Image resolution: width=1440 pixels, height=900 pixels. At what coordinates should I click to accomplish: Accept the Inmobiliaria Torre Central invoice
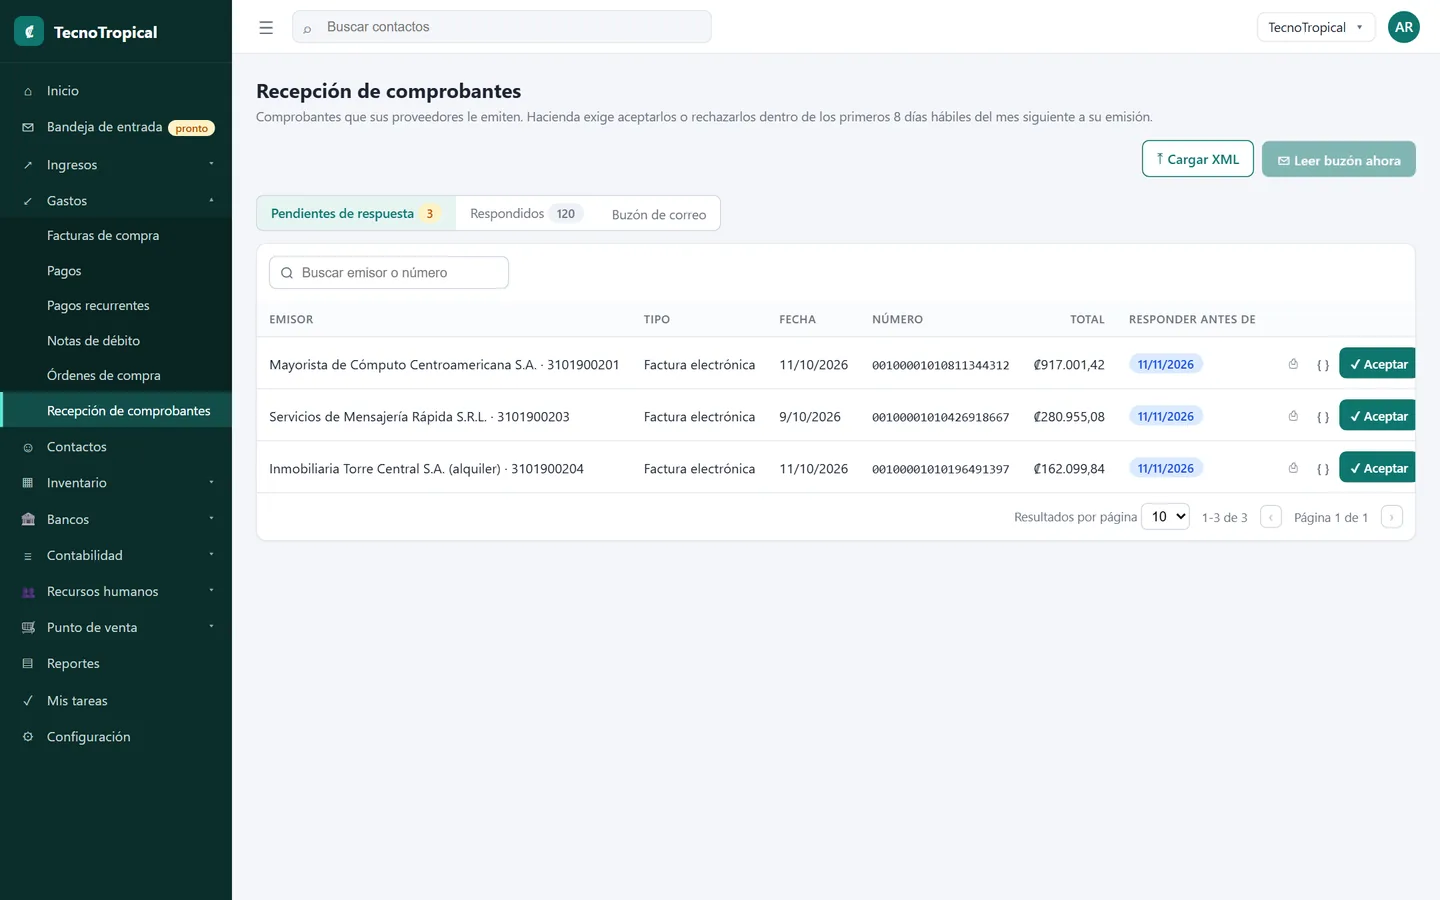[x=1377, y=468]
